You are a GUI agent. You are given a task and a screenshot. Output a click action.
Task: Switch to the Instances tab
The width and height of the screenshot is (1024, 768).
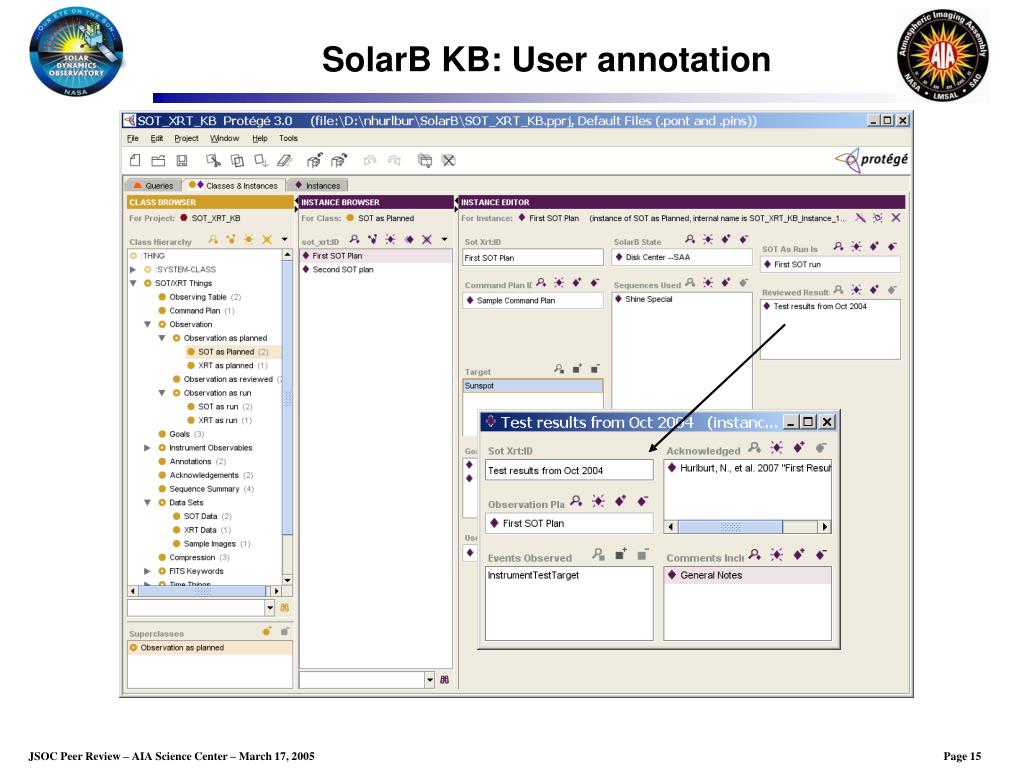pos(318,185)
